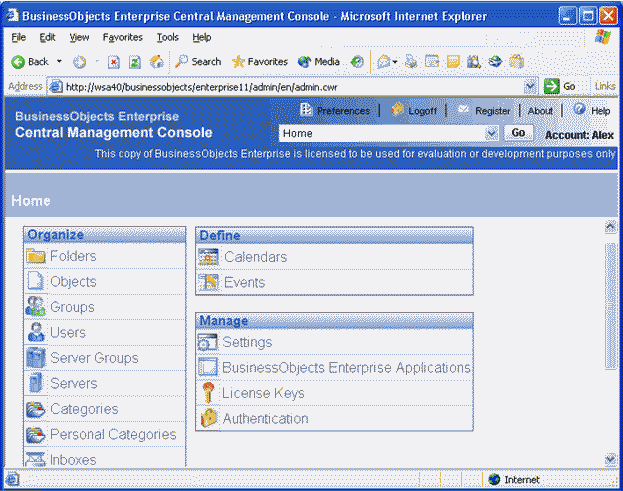The image size is (623, 491).
Task: Open the BusinessObjects Enterprise Applications icon
Action: click(x=208, y=367)
